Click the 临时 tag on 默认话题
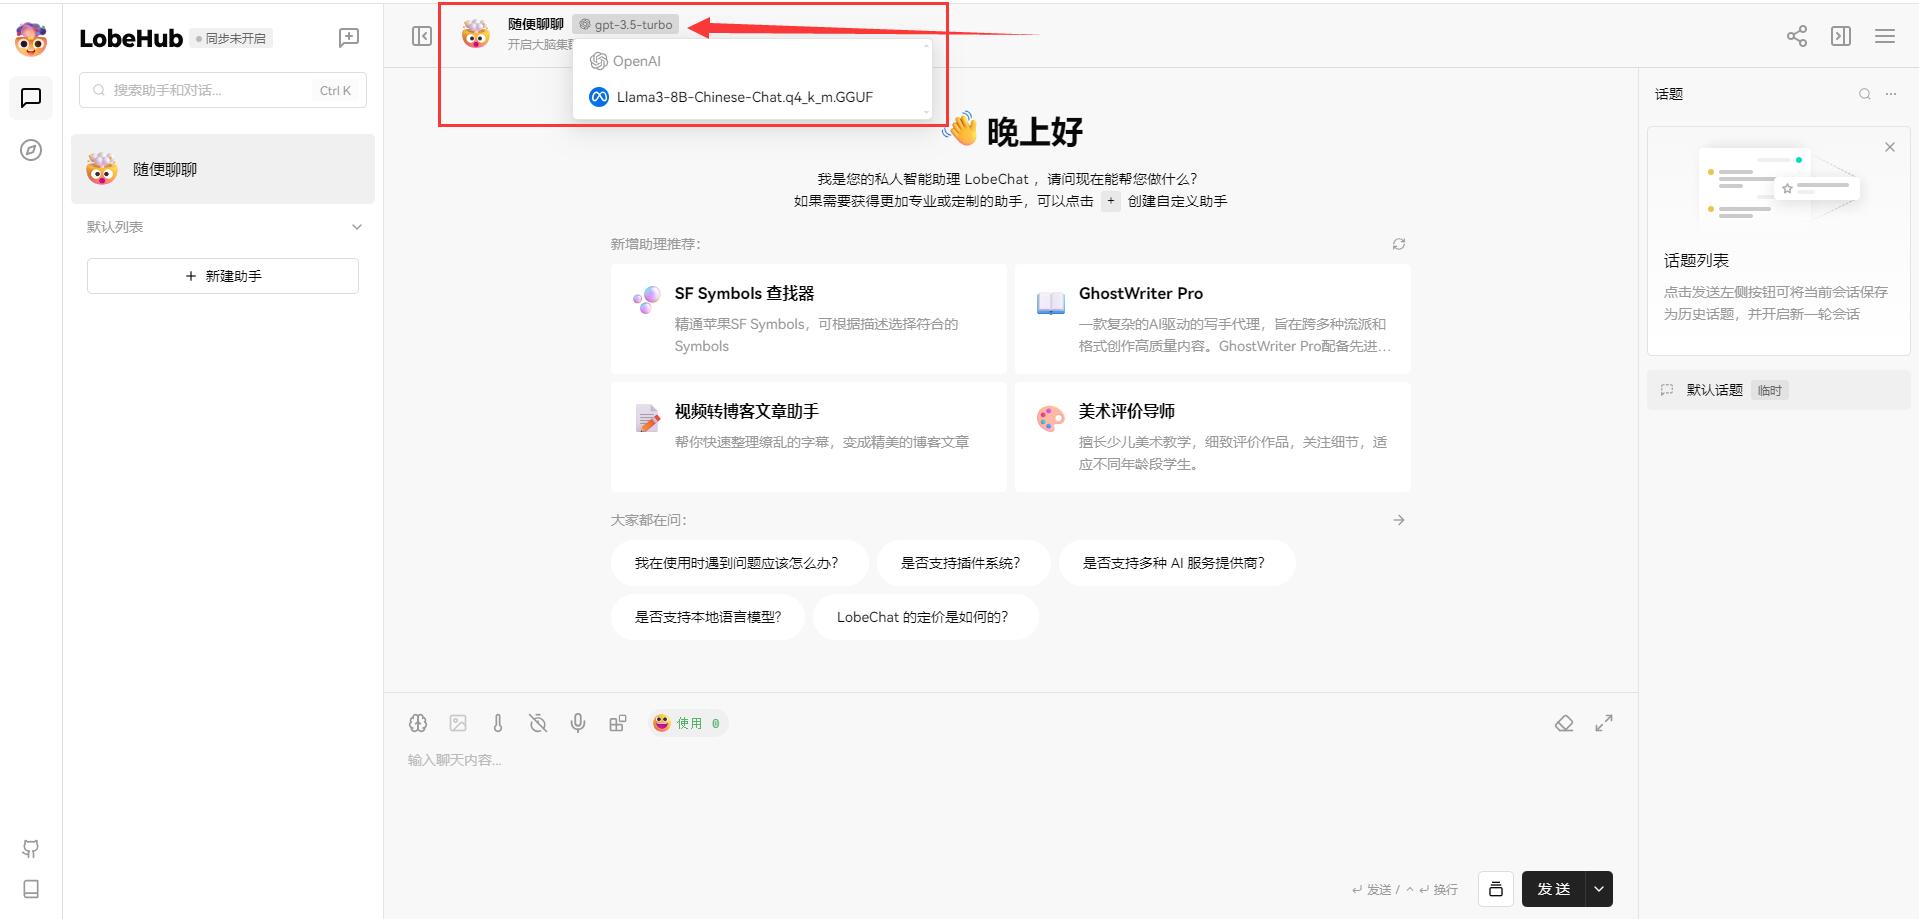The width and height of the screenshot is (1919, 919). click(1769, 390)
